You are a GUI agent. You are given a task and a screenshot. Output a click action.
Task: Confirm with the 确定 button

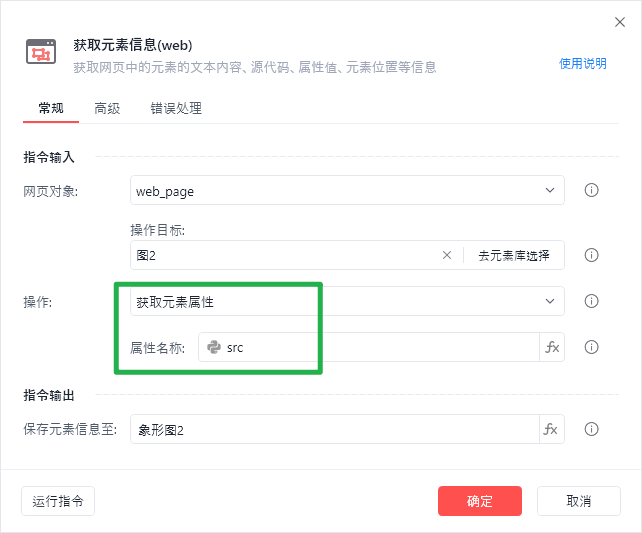pyautogui.click(x=480, y=501)
